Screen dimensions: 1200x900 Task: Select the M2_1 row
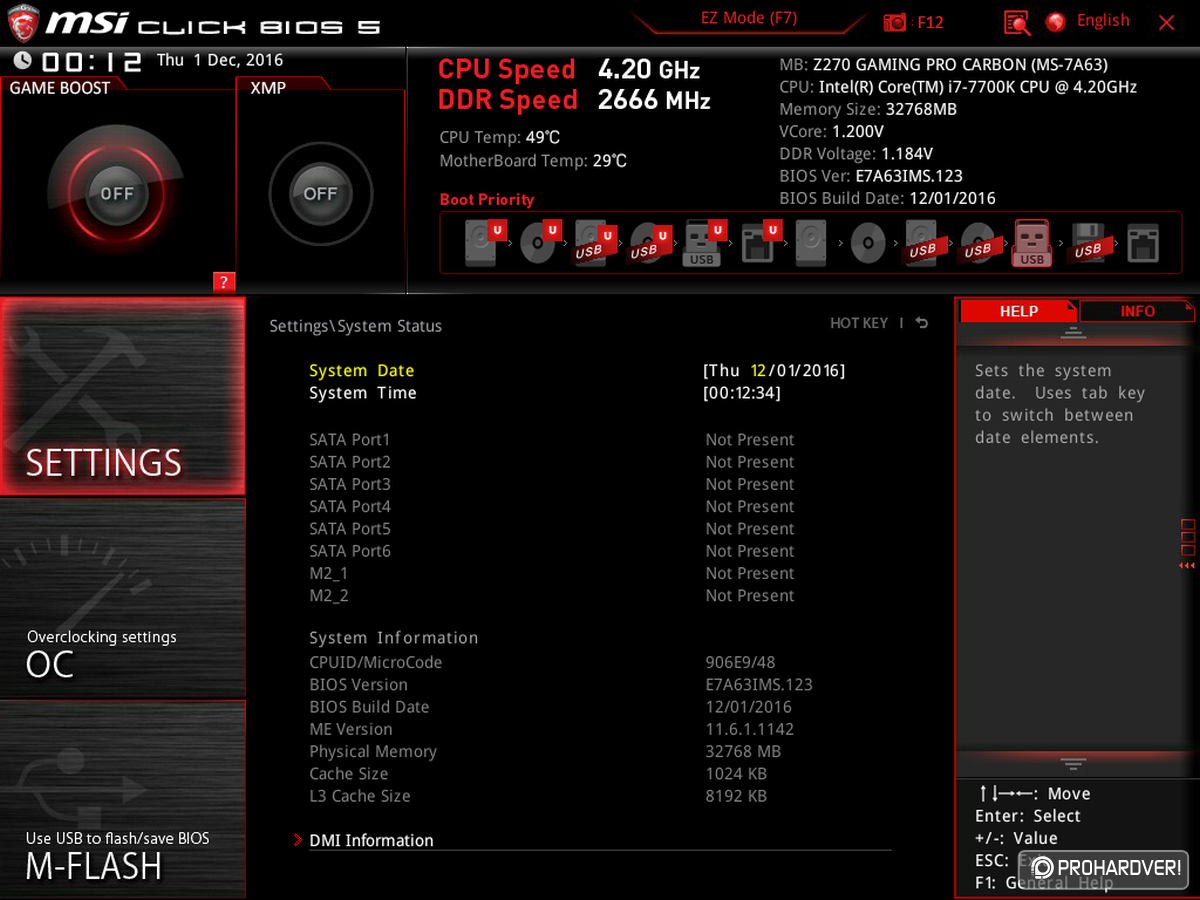click(x=552, y=573)
